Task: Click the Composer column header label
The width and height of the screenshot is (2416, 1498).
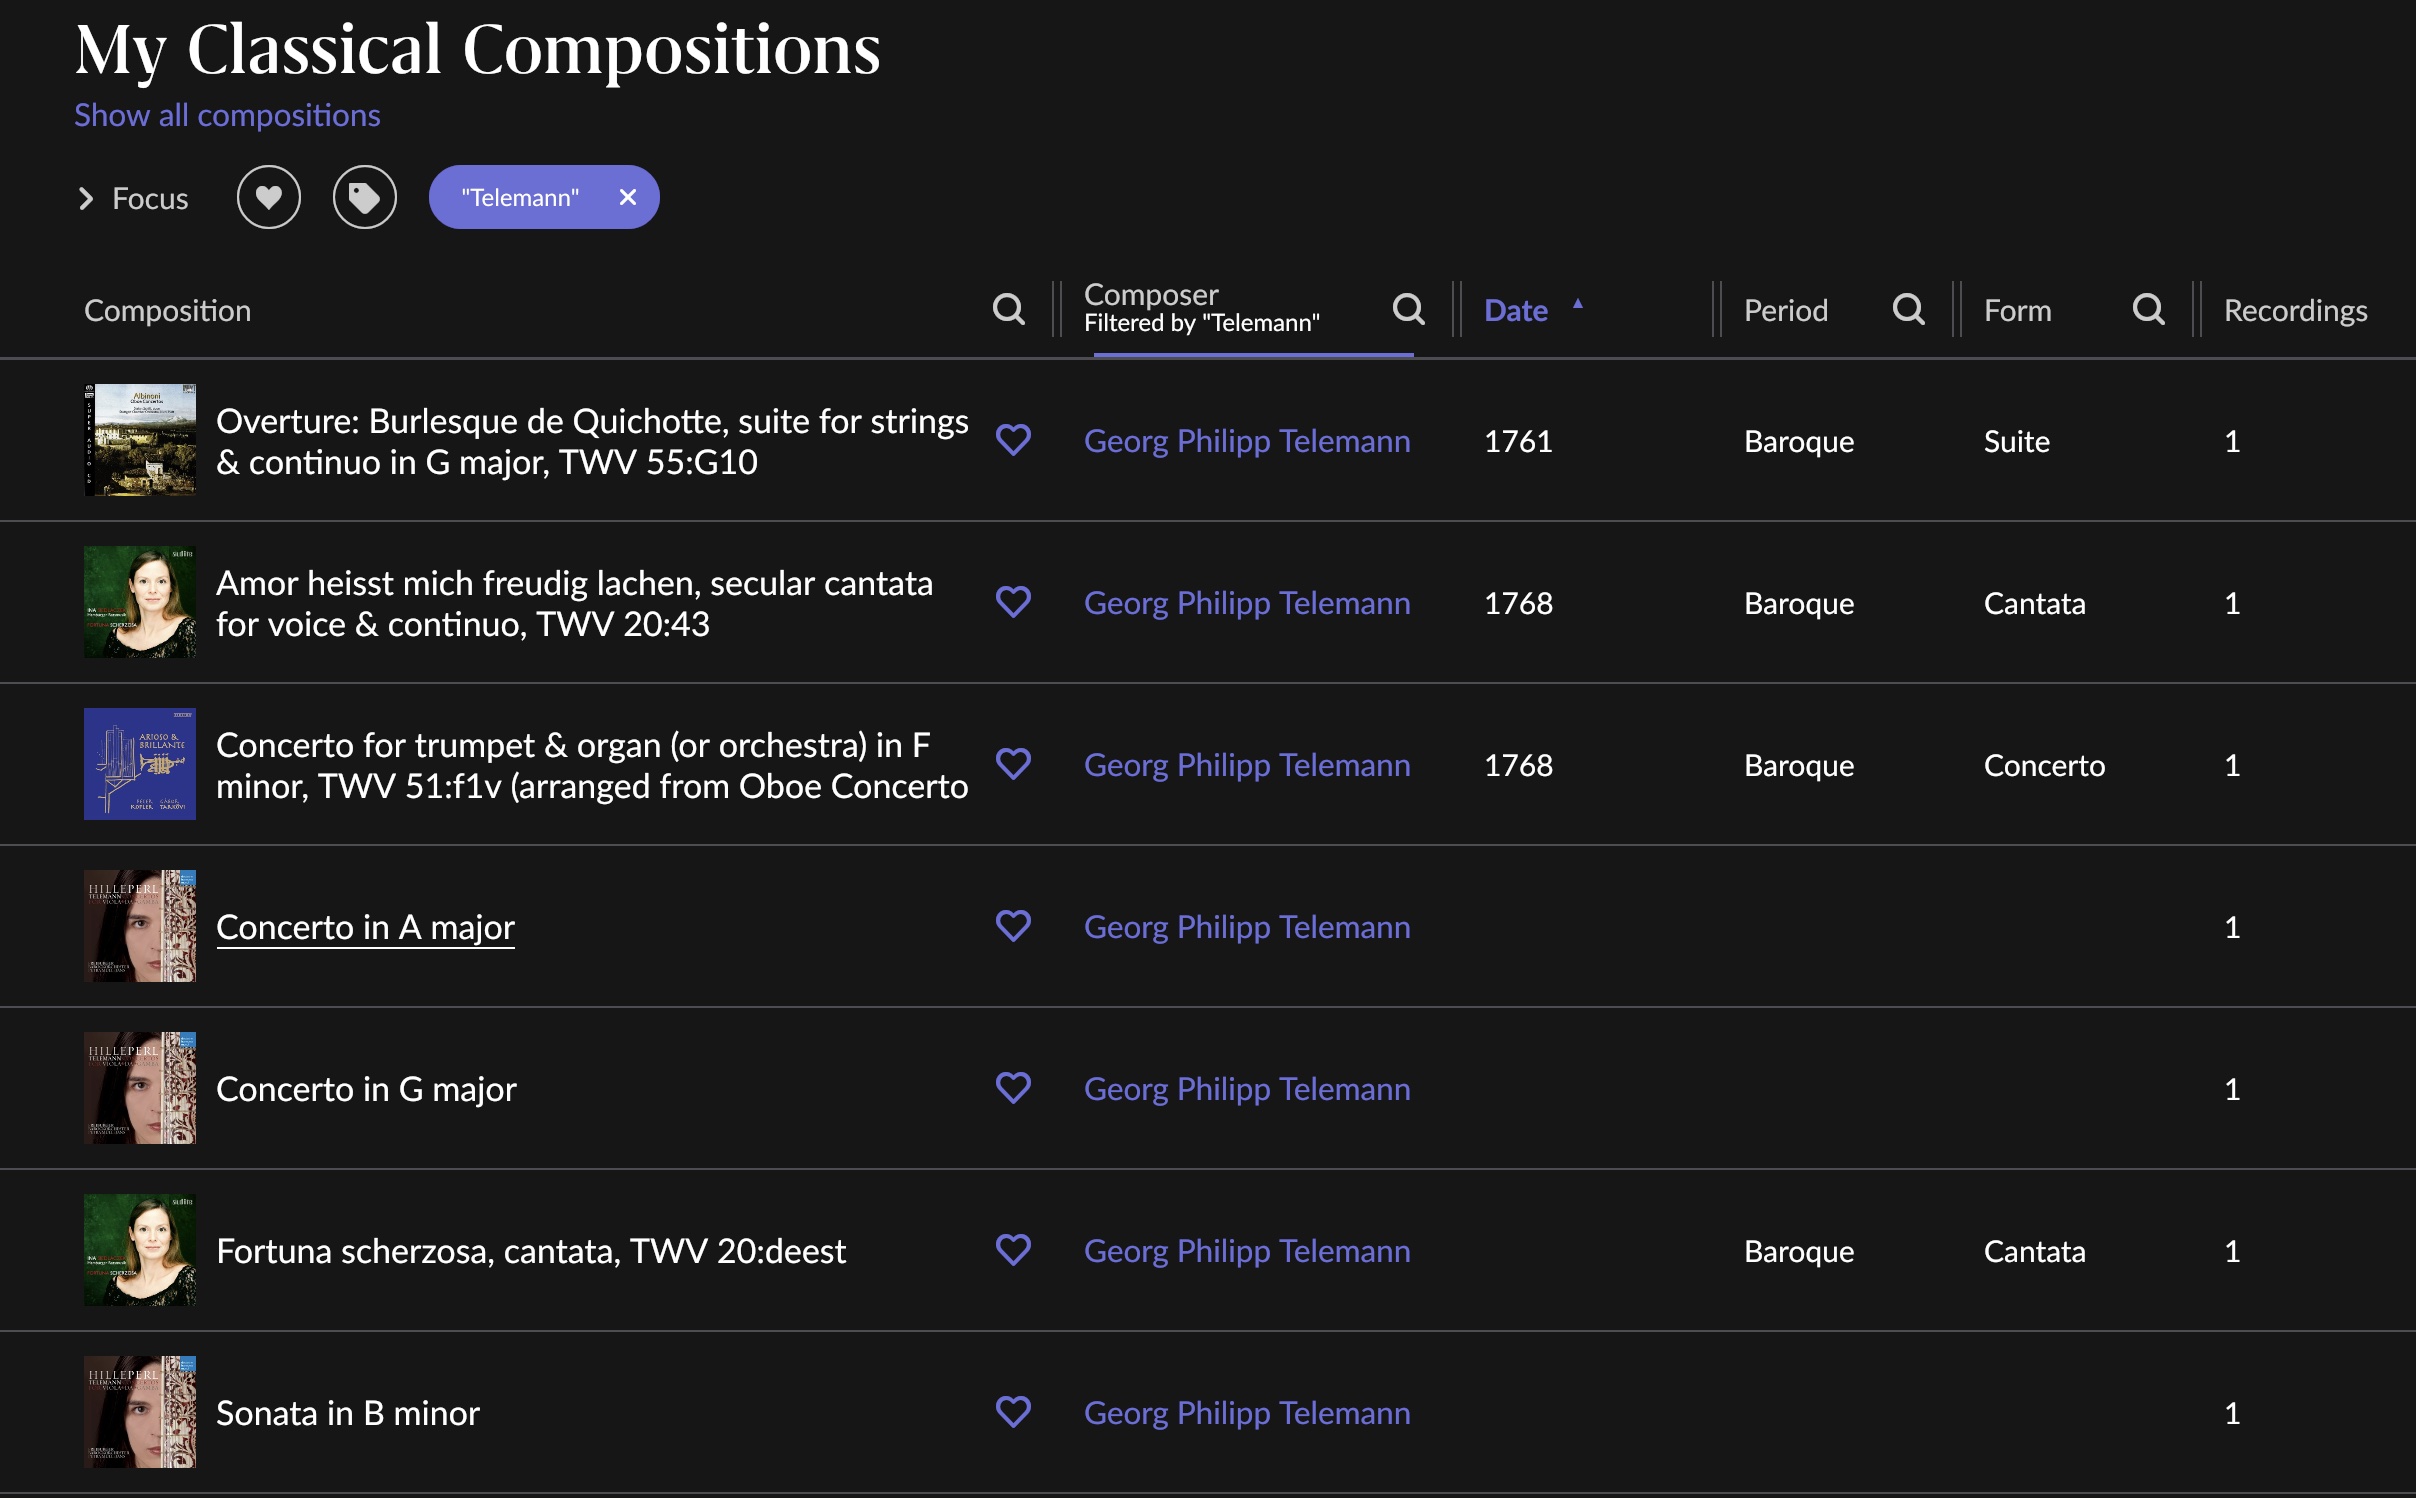Action: pyautogui.click(x=1151, y=295)
